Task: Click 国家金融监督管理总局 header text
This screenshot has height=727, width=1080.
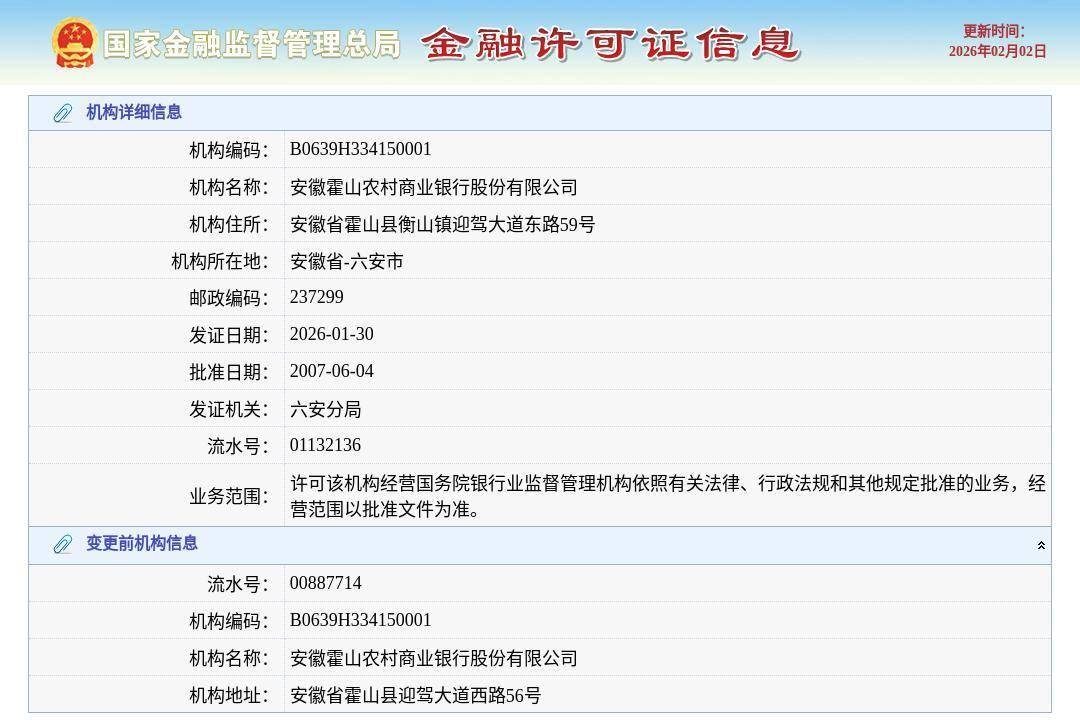Action: tap(251, 44)
